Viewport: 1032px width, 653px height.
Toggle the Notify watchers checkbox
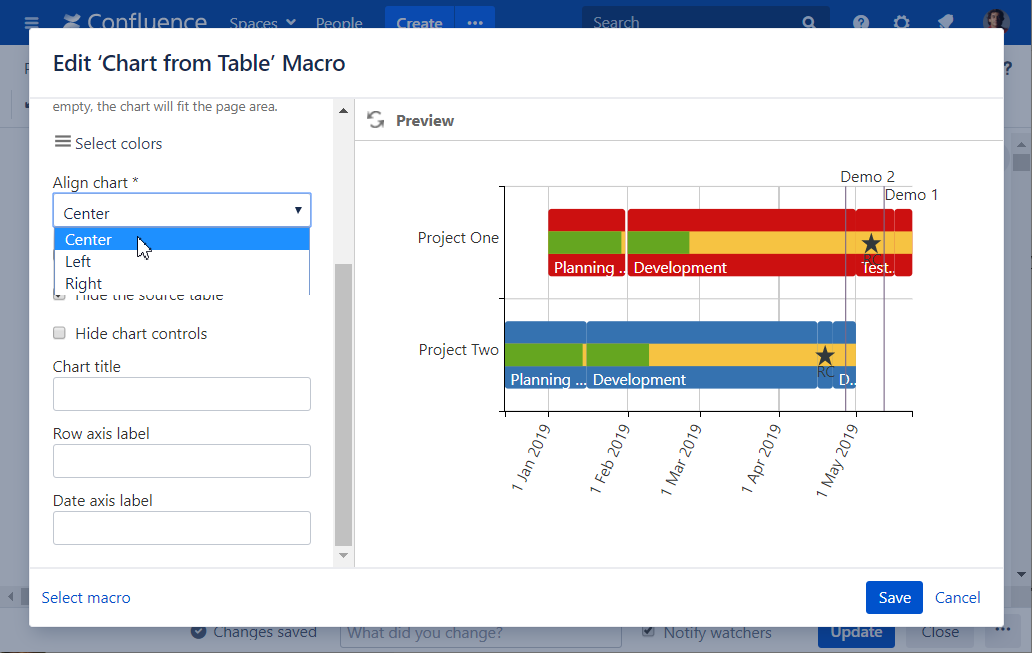[x=649, y=632]
